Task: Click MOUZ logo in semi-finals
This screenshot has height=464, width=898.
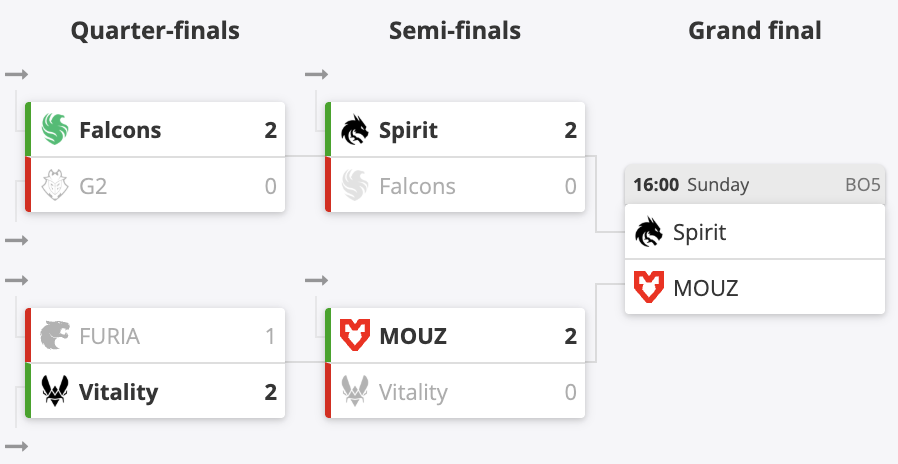Action: click(x=355, y=335)
